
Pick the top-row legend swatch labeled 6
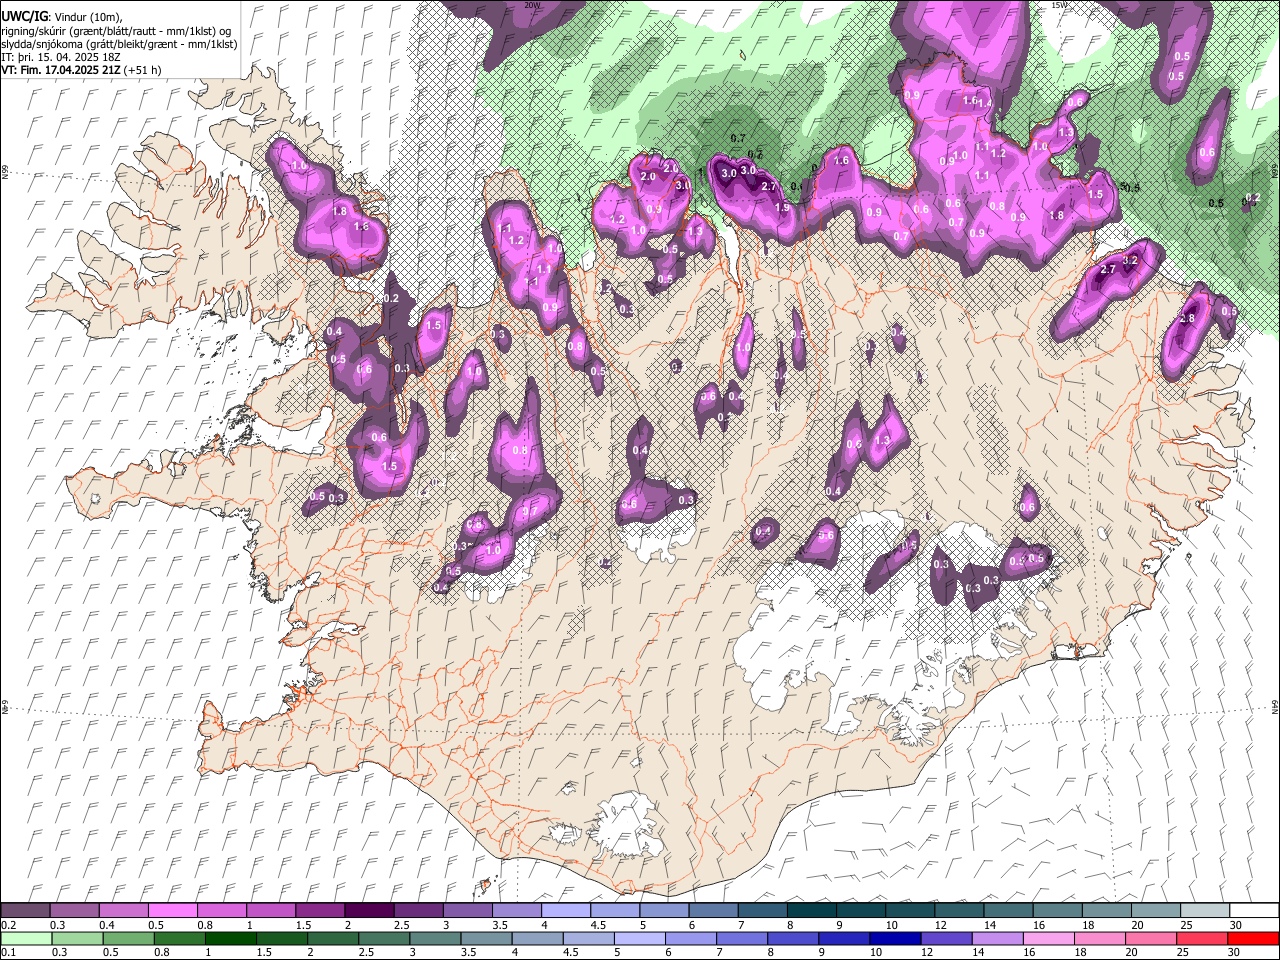coord(713,911)
